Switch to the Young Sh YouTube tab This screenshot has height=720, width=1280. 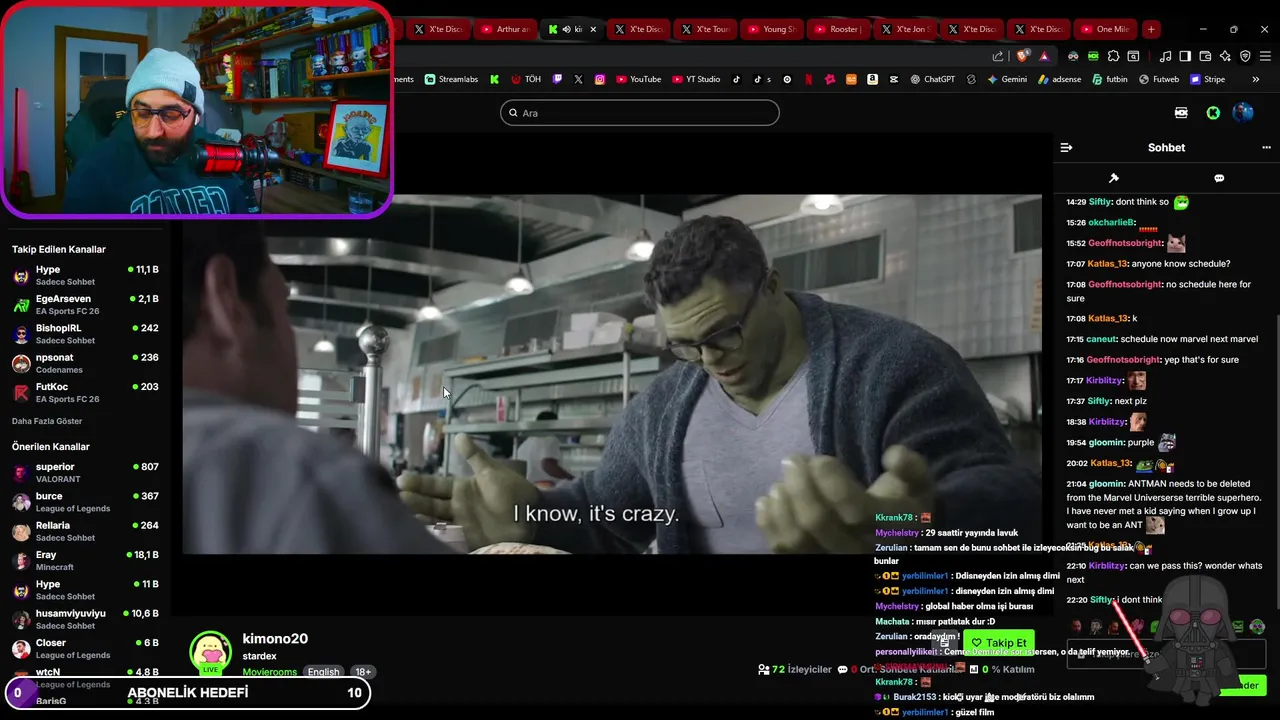pos(771,29)
